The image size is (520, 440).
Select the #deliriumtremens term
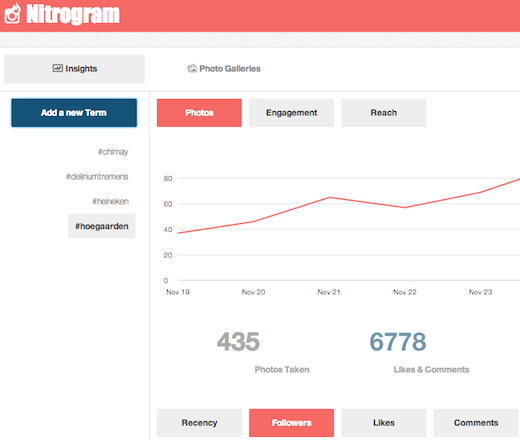(x=97, y=176)
